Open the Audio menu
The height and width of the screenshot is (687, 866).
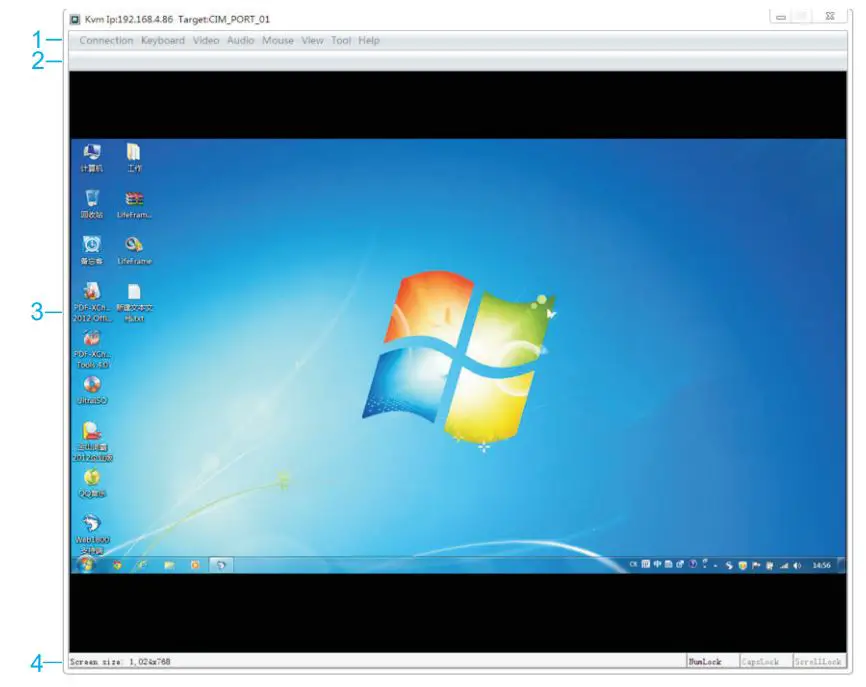click(x=240, y=40)
